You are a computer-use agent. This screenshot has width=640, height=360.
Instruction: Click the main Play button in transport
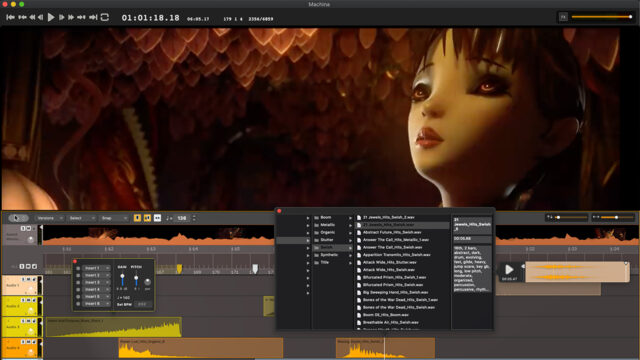(x=51, y=17)
